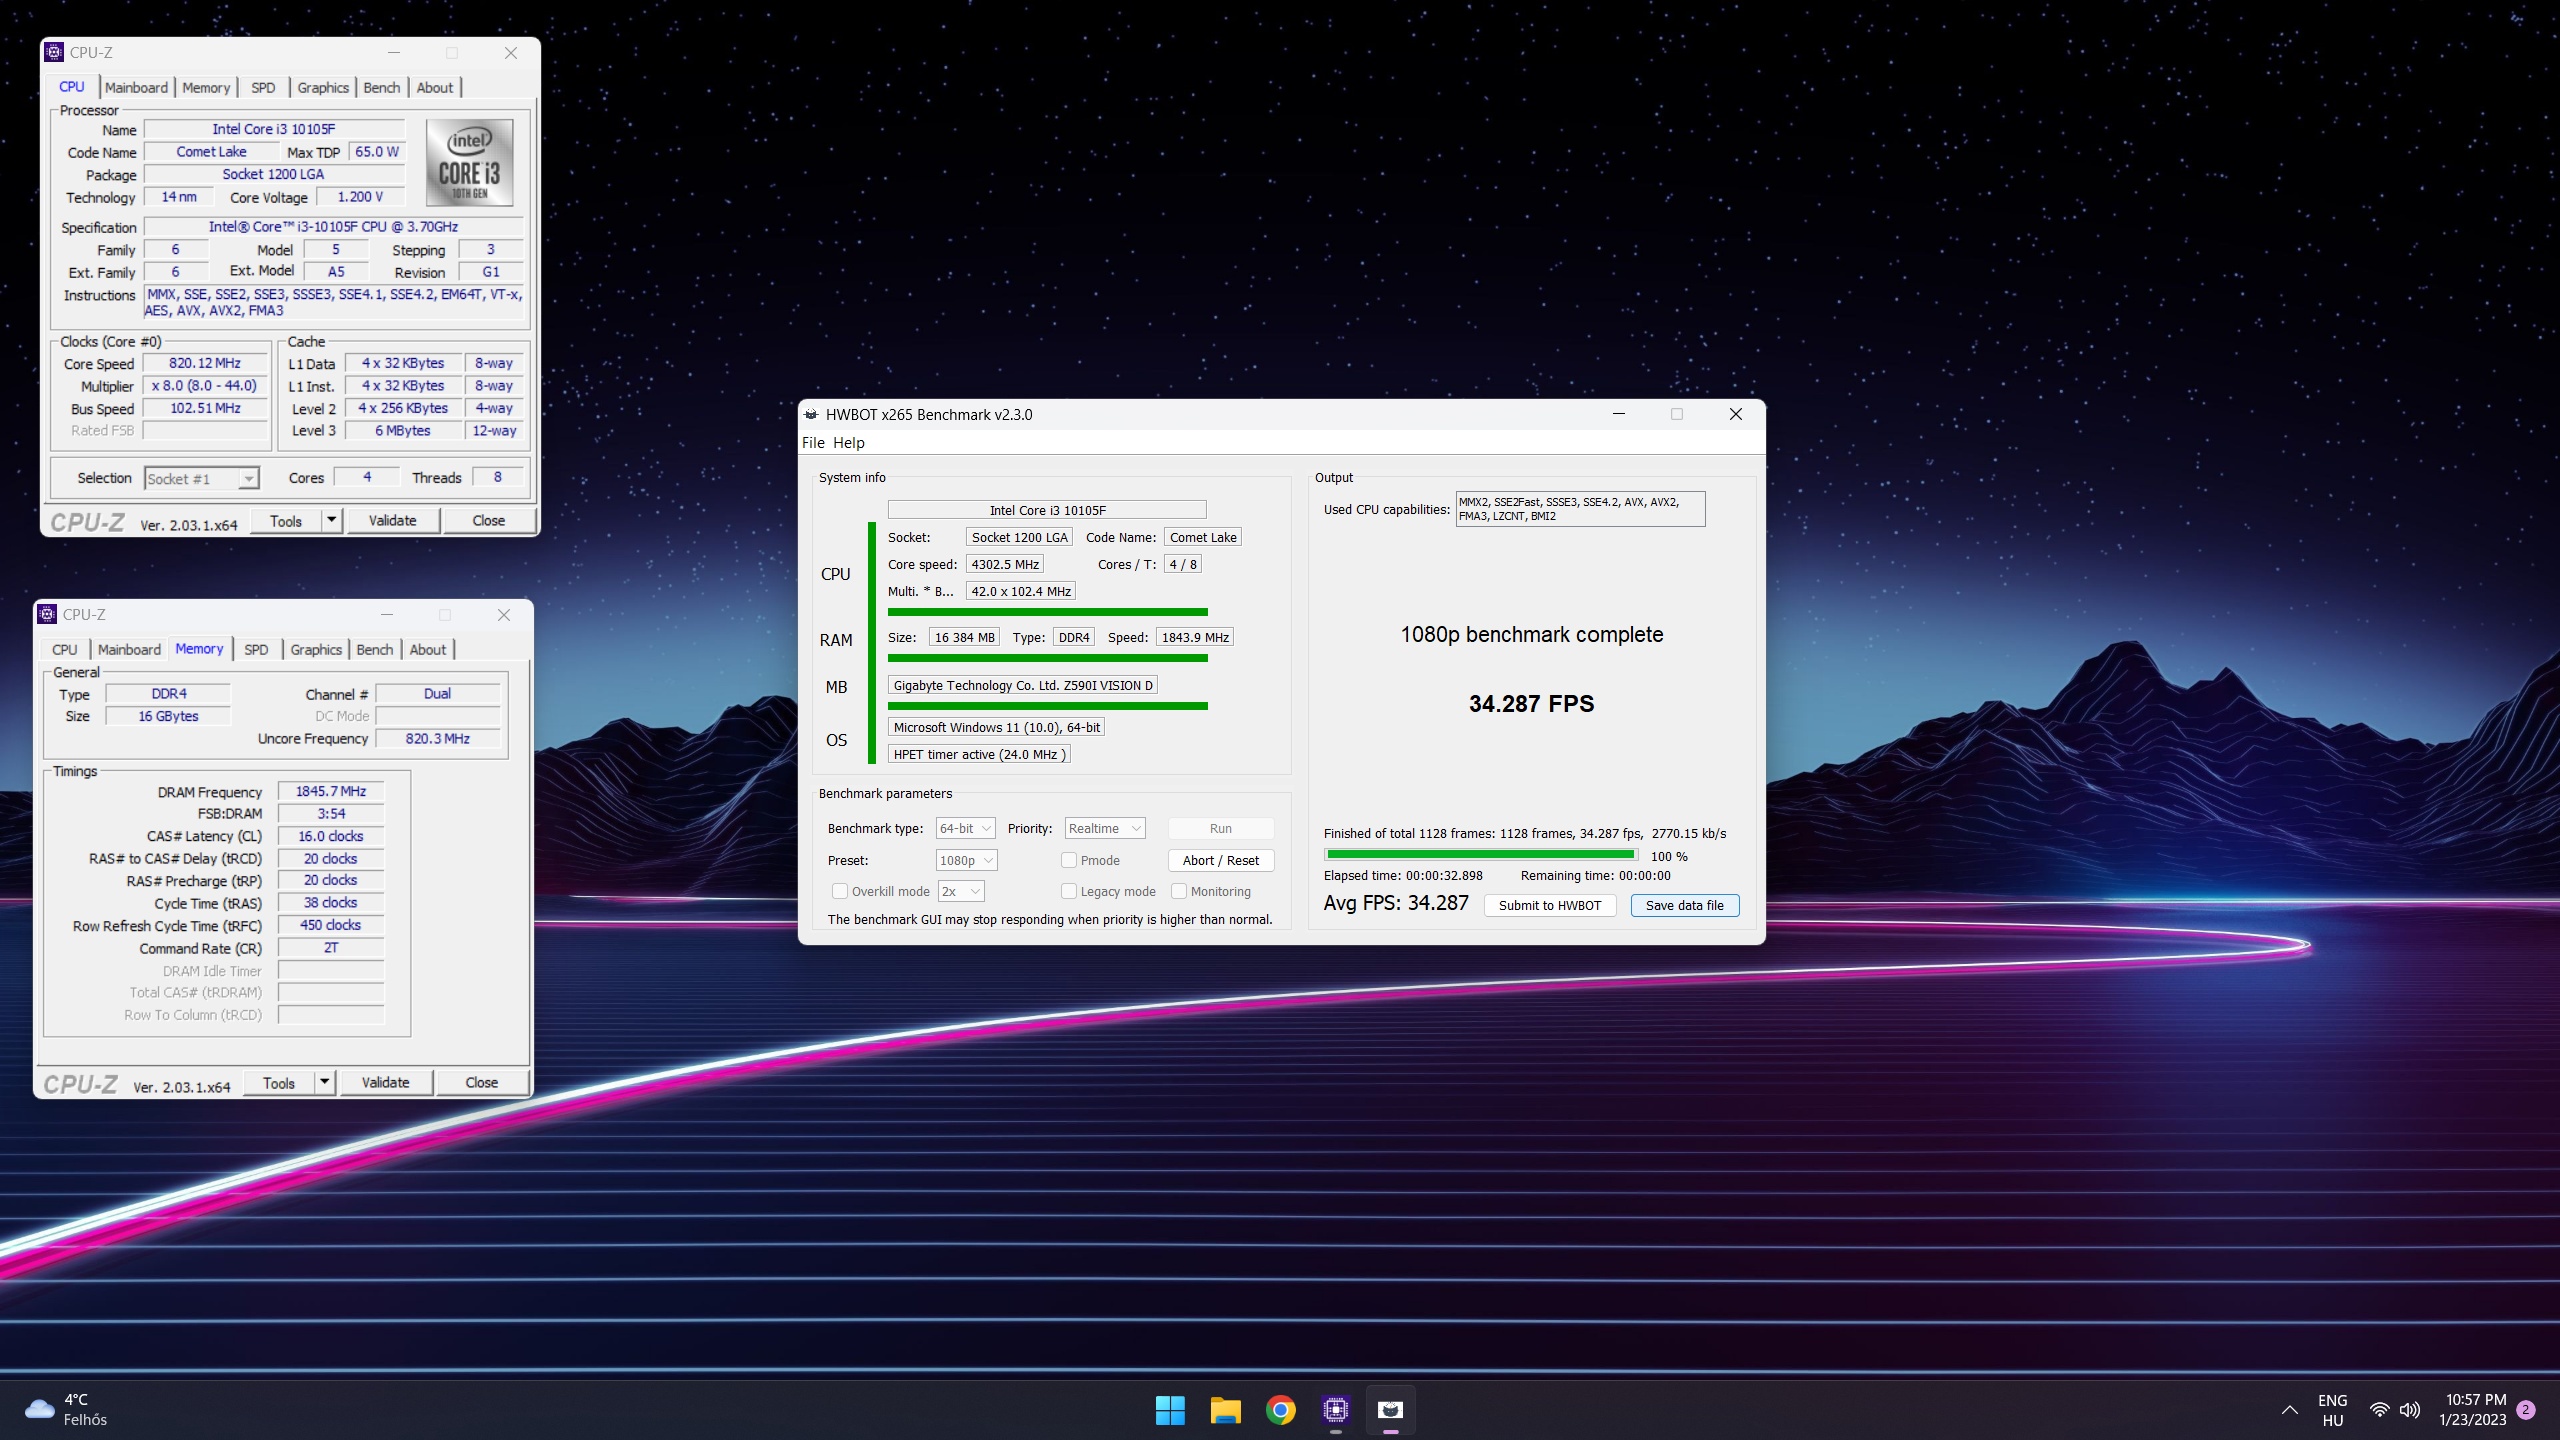Click the Used CPU capabilities text box

[x=1580, y=509]
